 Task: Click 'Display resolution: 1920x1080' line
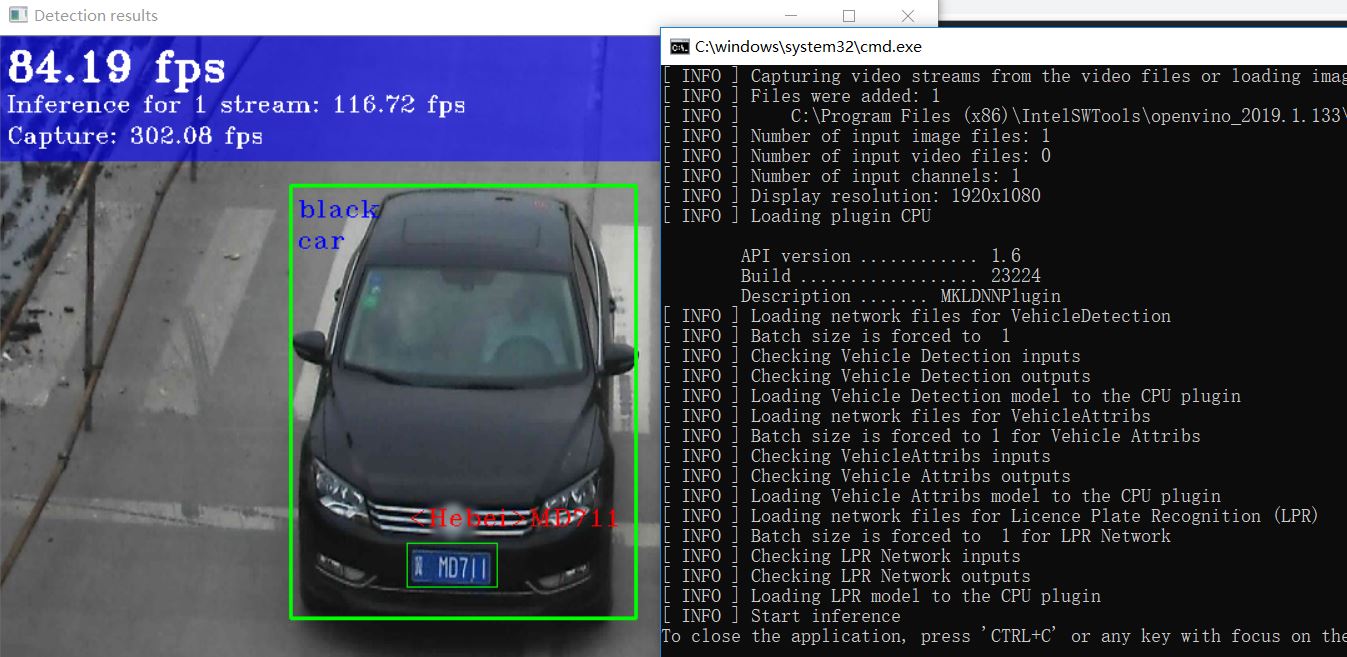[x=851, y=196]
